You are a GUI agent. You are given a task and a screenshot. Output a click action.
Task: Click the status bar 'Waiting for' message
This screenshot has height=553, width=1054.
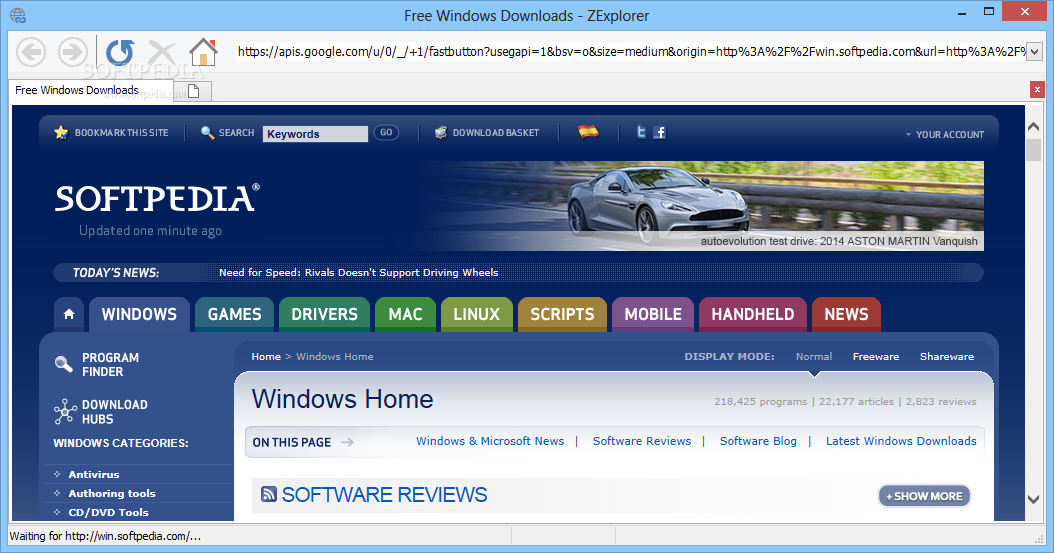point(105,536)
